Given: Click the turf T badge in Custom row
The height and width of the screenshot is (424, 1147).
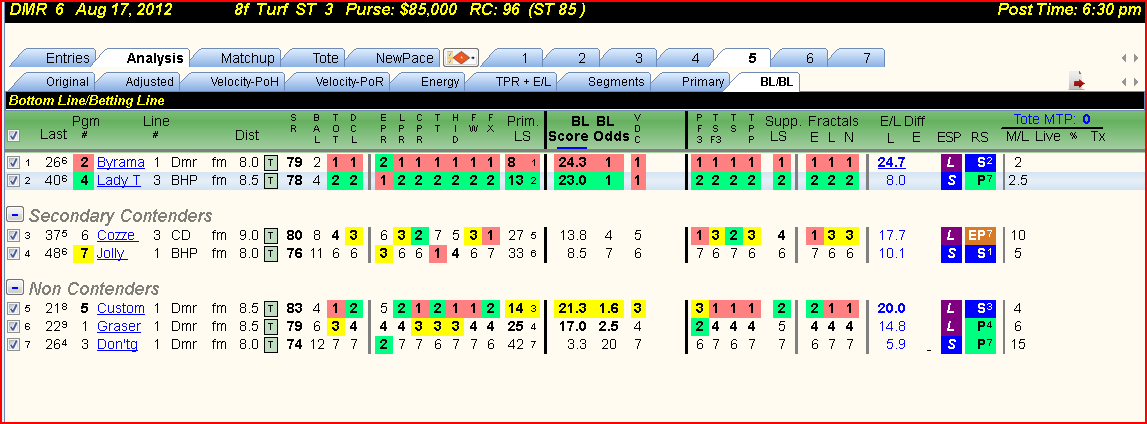Looking at the screenshot, I should click(270, 308).
